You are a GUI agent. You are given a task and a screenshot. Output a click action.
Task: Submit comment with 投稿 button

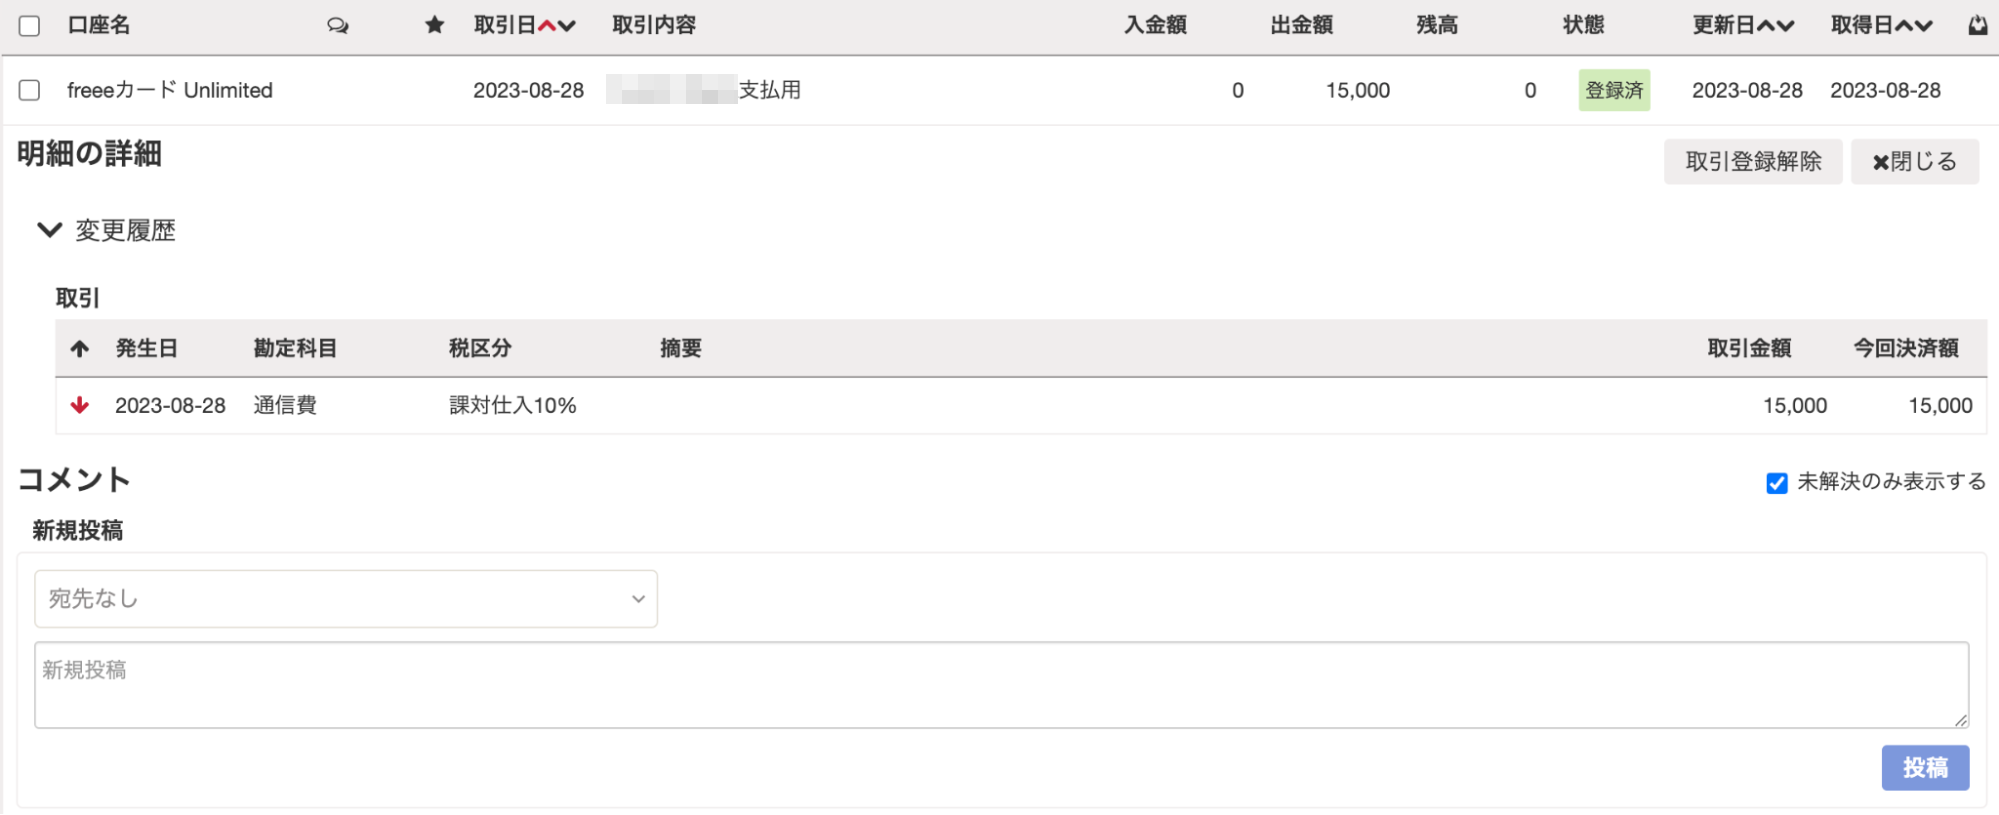1925,768
